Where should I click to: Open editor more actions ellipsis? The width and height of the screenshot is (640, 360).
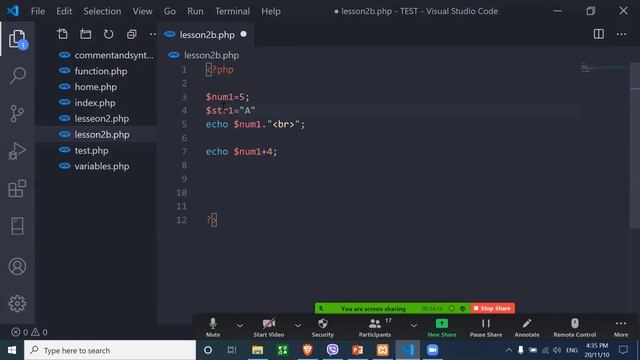(621, 34)
